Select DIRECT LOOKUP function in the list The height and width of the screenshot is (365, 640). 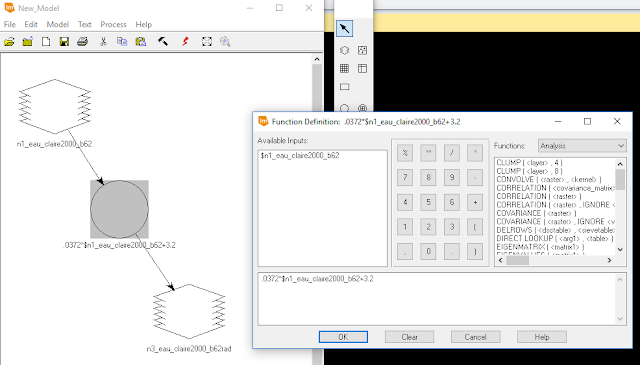click(x=555, y=238)
